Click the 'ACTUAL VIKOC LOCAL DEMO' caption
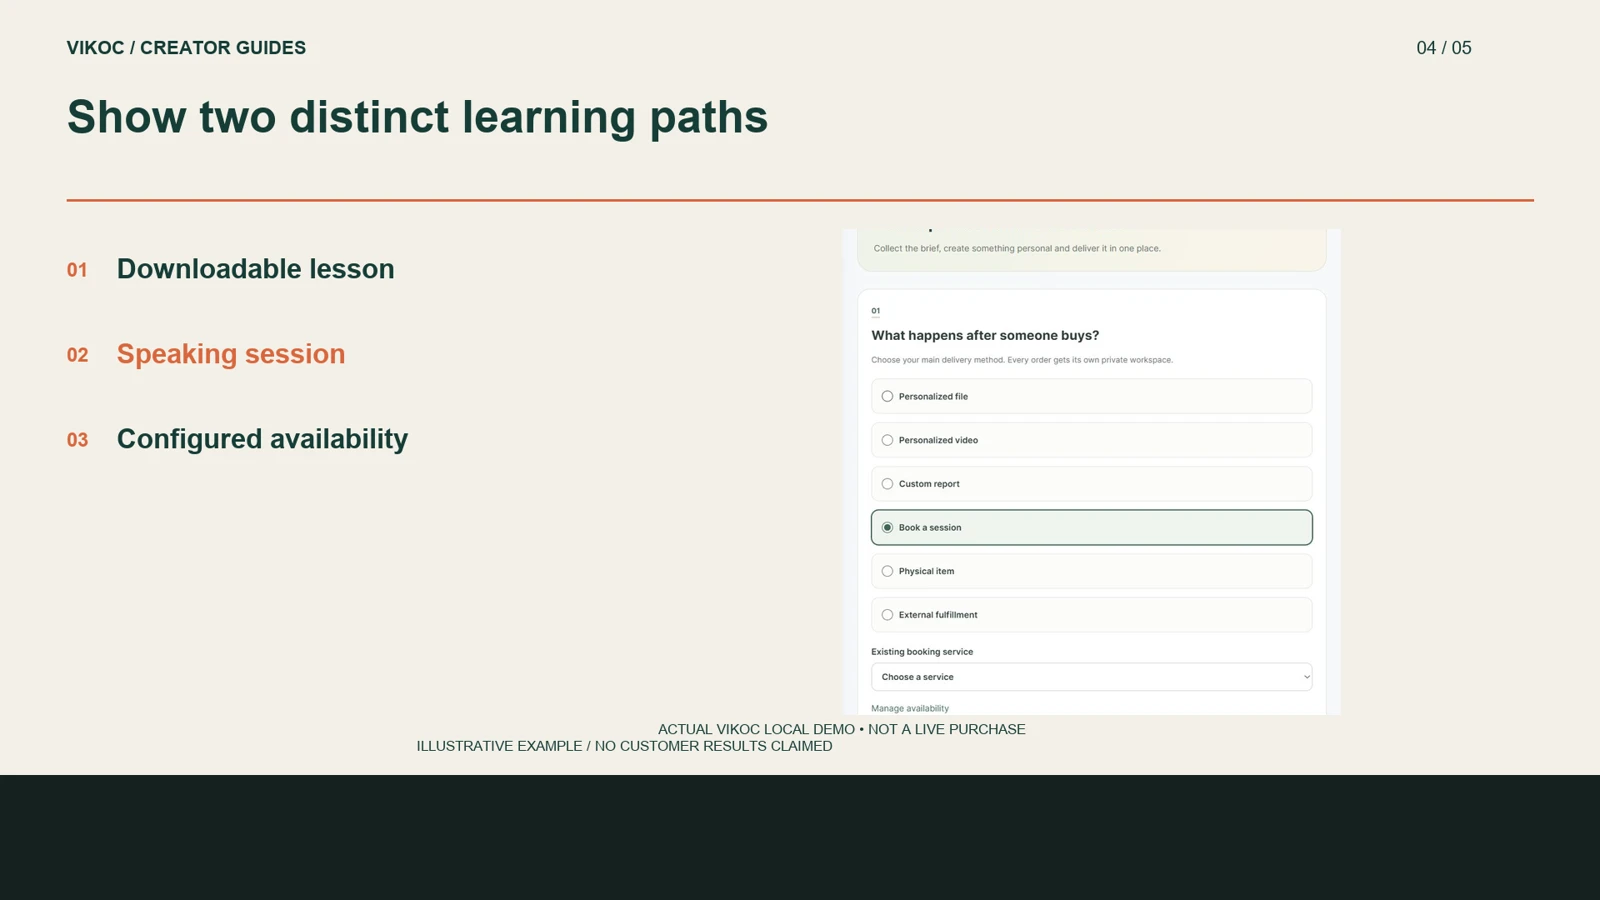The width and height of the screenshot is (1600, 900). [842, 729]
